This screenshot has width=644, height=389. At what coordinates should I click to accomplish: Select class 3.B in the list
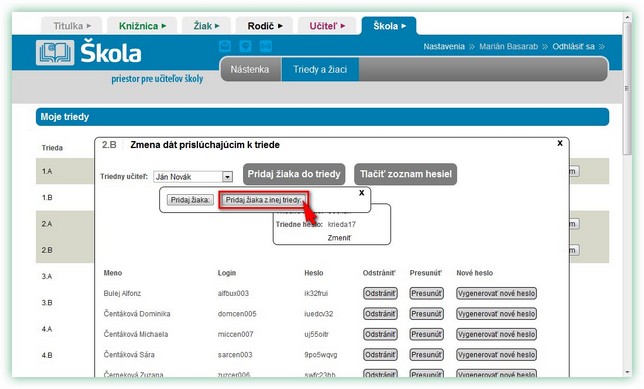point(47,303)
